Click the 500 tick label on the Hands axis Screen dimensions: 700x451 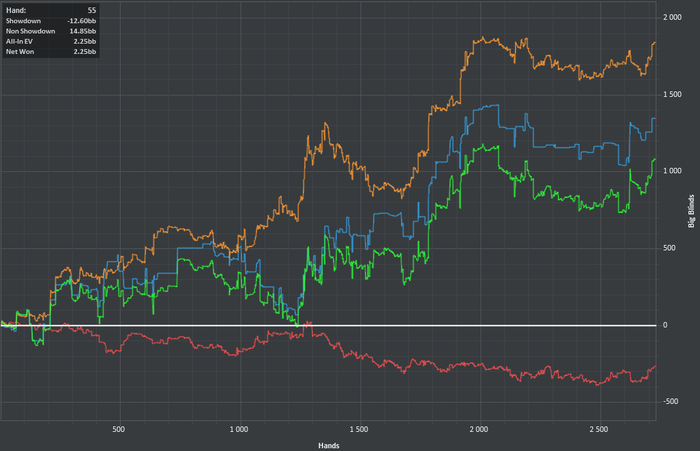[x=119, y=429]
